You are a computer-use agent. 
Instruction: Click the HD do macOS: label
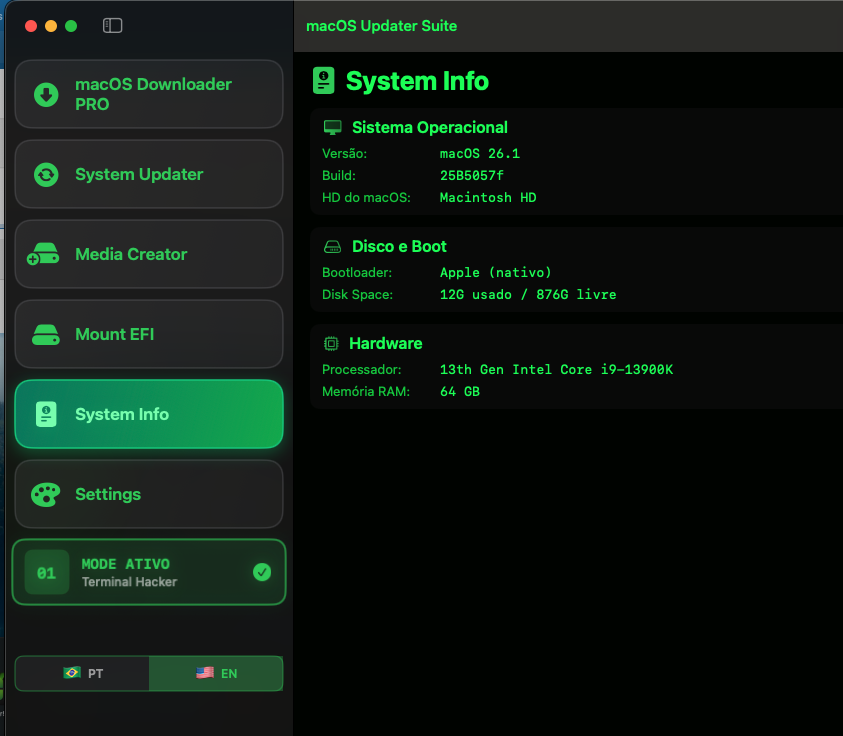(x=366, y=198)
